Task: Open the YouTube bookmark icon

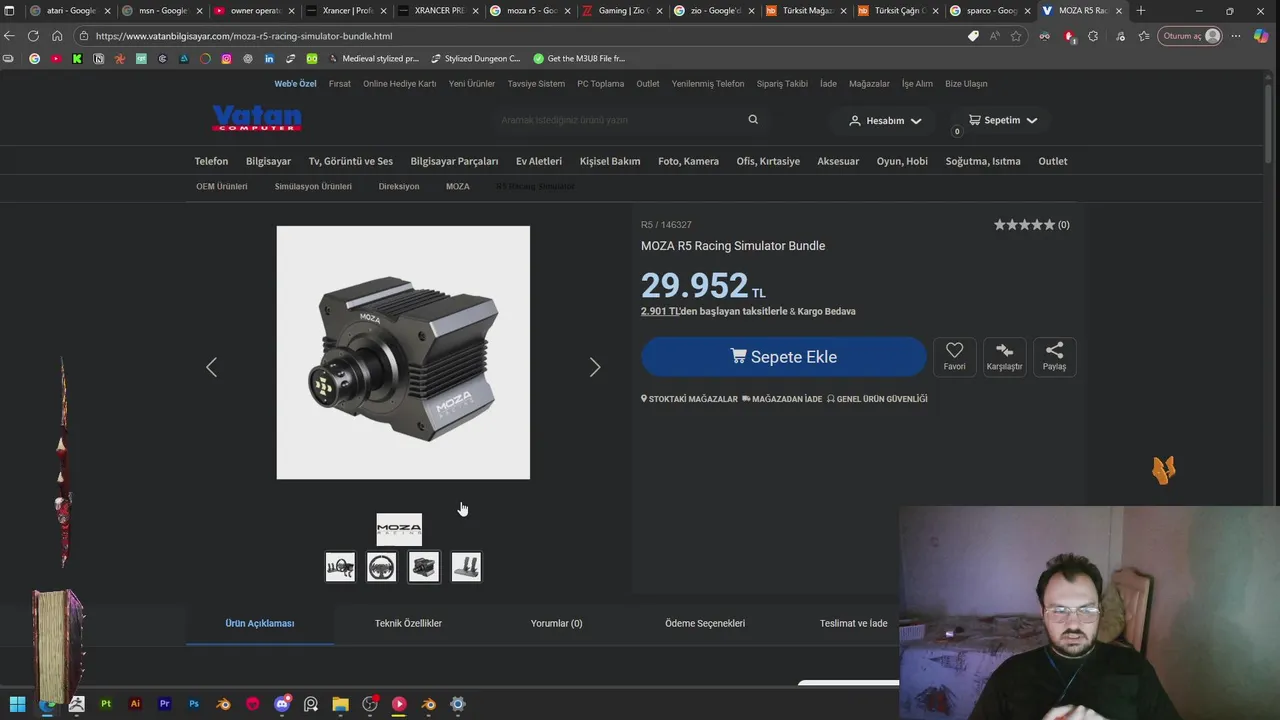Action: (x=56, y=59)
